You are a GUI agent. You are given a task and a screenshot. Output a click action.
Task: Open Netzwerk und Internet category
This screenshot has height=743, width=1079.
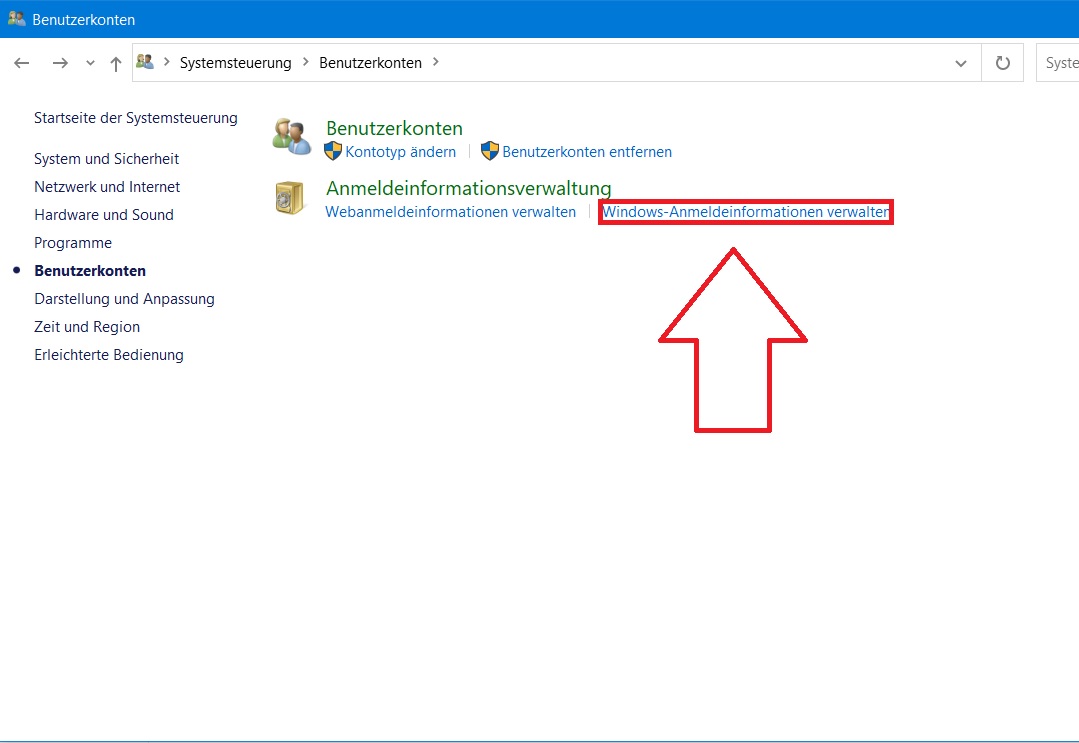(x=107, y=187)
